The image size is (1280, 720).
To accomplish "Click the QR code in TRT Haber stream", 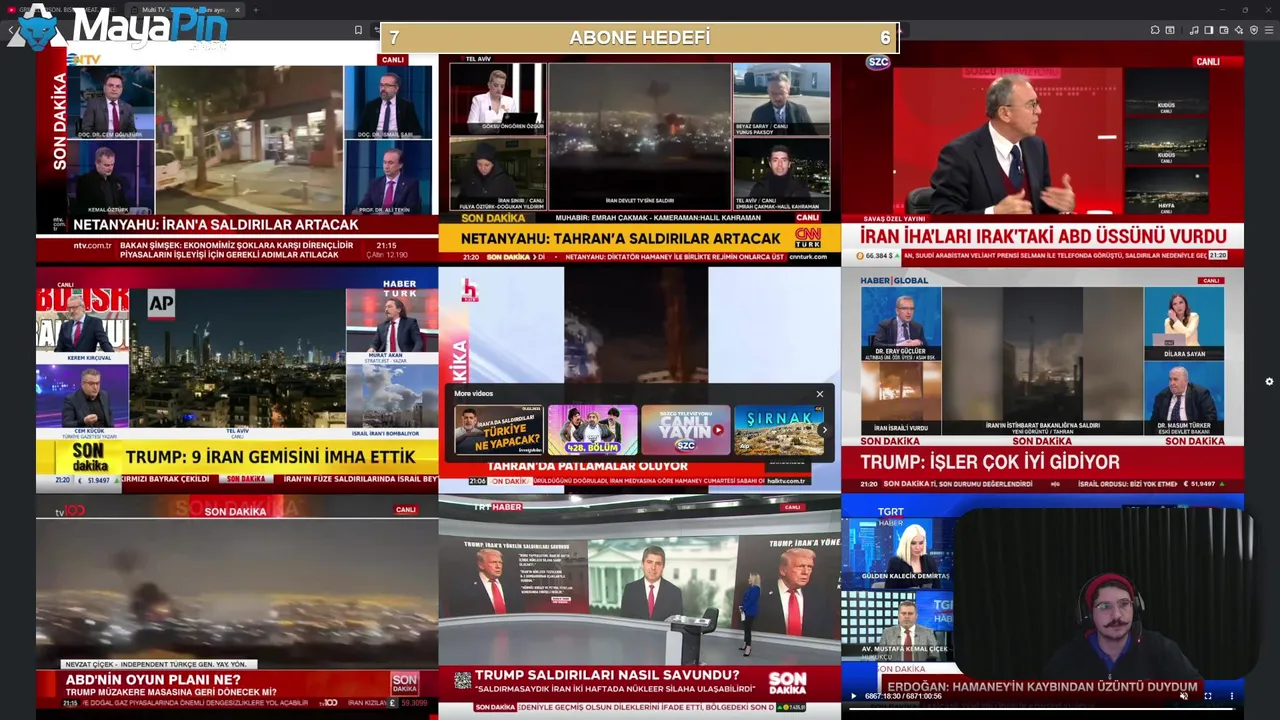I will (x=462, y=680).
